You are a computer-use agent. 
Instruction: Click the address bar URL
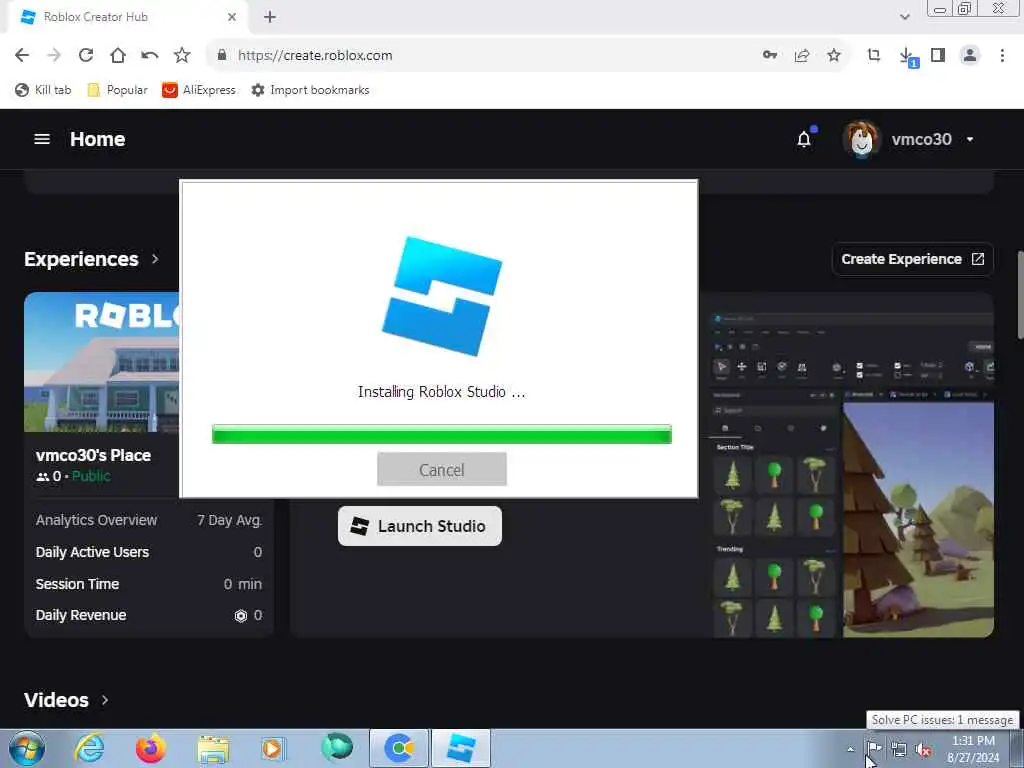[x=315, y=56]
